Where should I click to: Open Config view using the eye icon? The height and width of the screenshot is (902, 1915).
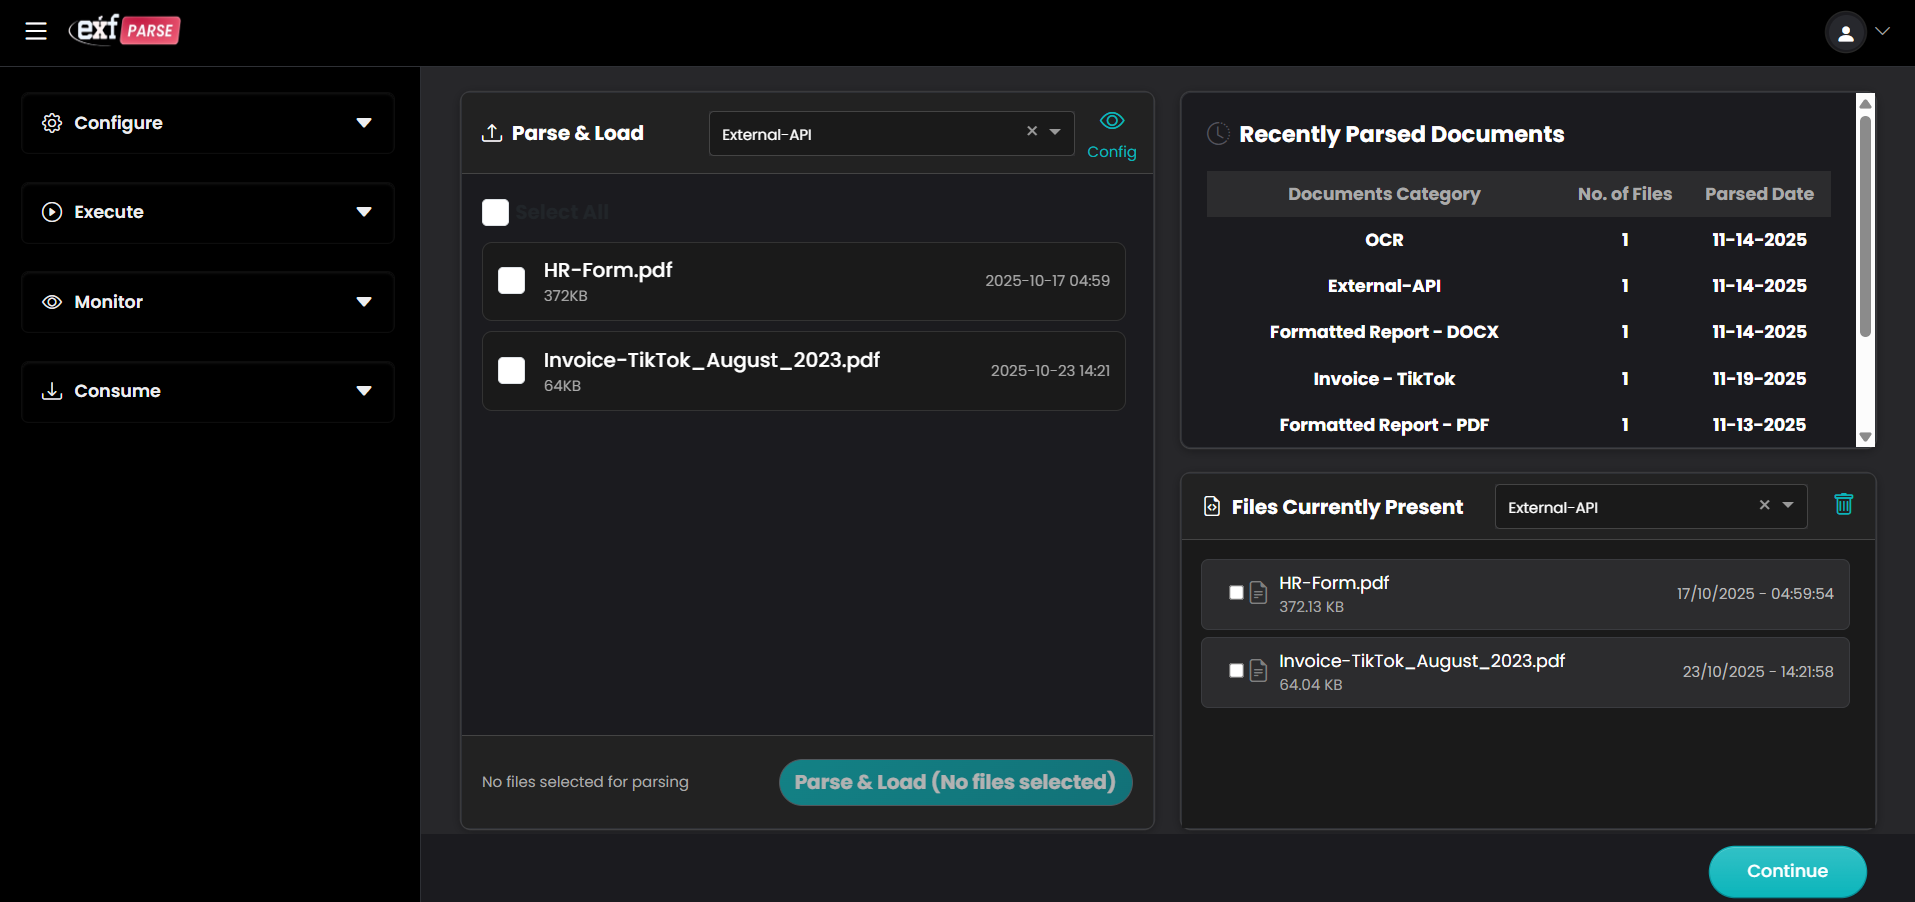click(x=1111, y=121)
